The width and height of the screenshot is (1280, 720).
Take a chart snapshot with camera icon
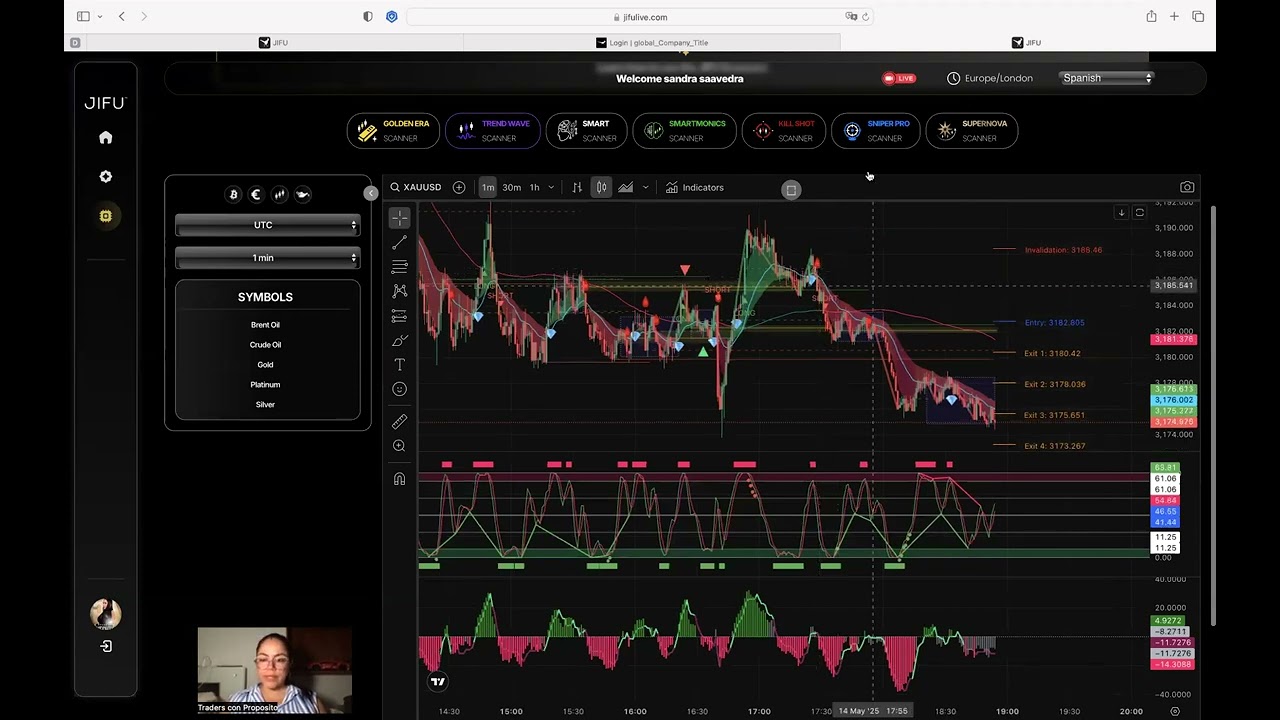(x=1187, y=187)
